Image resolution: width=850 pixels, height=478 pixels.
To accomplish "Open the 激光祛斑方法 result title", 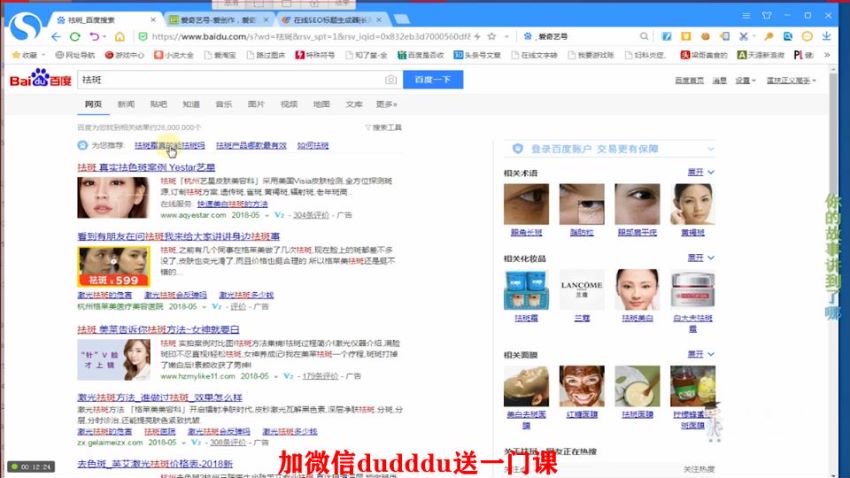I will pyautogui.click(x=160, y=397).
